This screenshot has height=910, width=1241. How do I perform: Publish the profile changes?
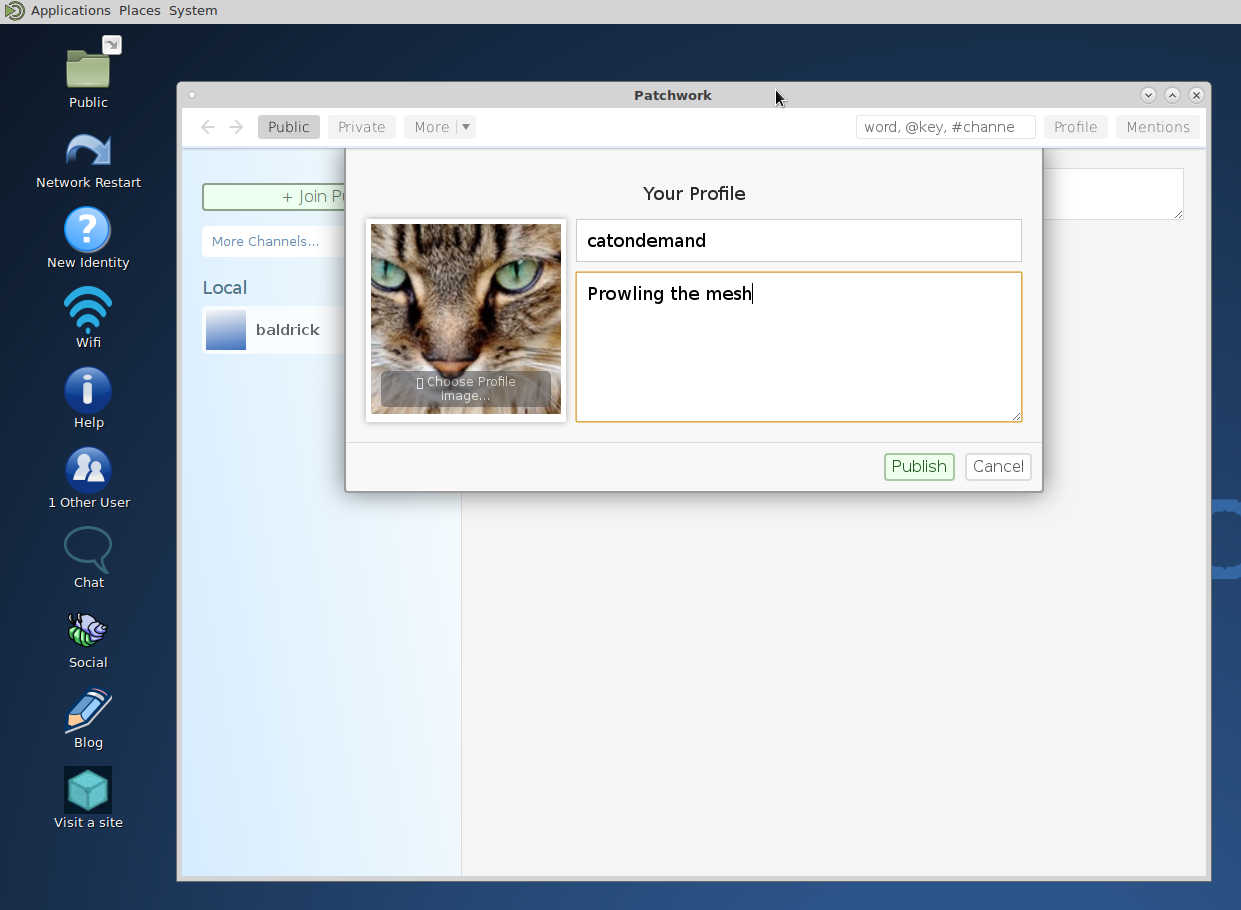[919, 467]
